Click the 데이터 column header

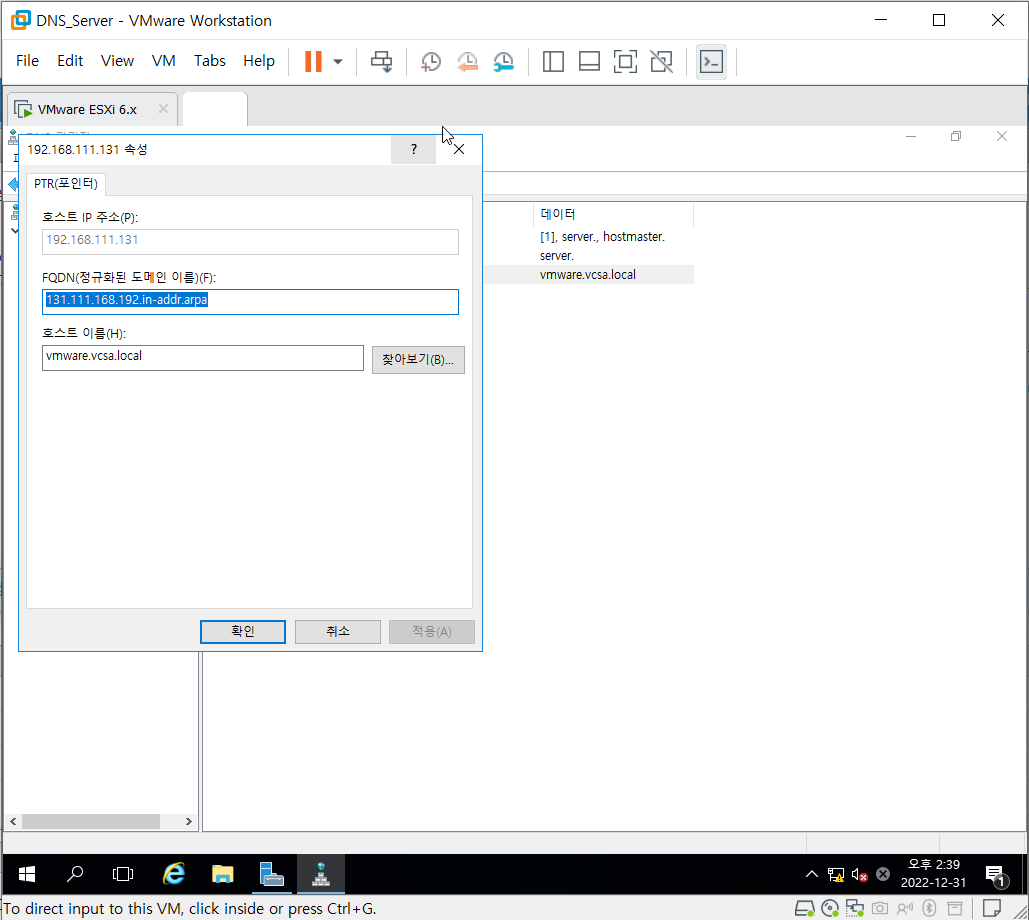(x=613, y=214)
